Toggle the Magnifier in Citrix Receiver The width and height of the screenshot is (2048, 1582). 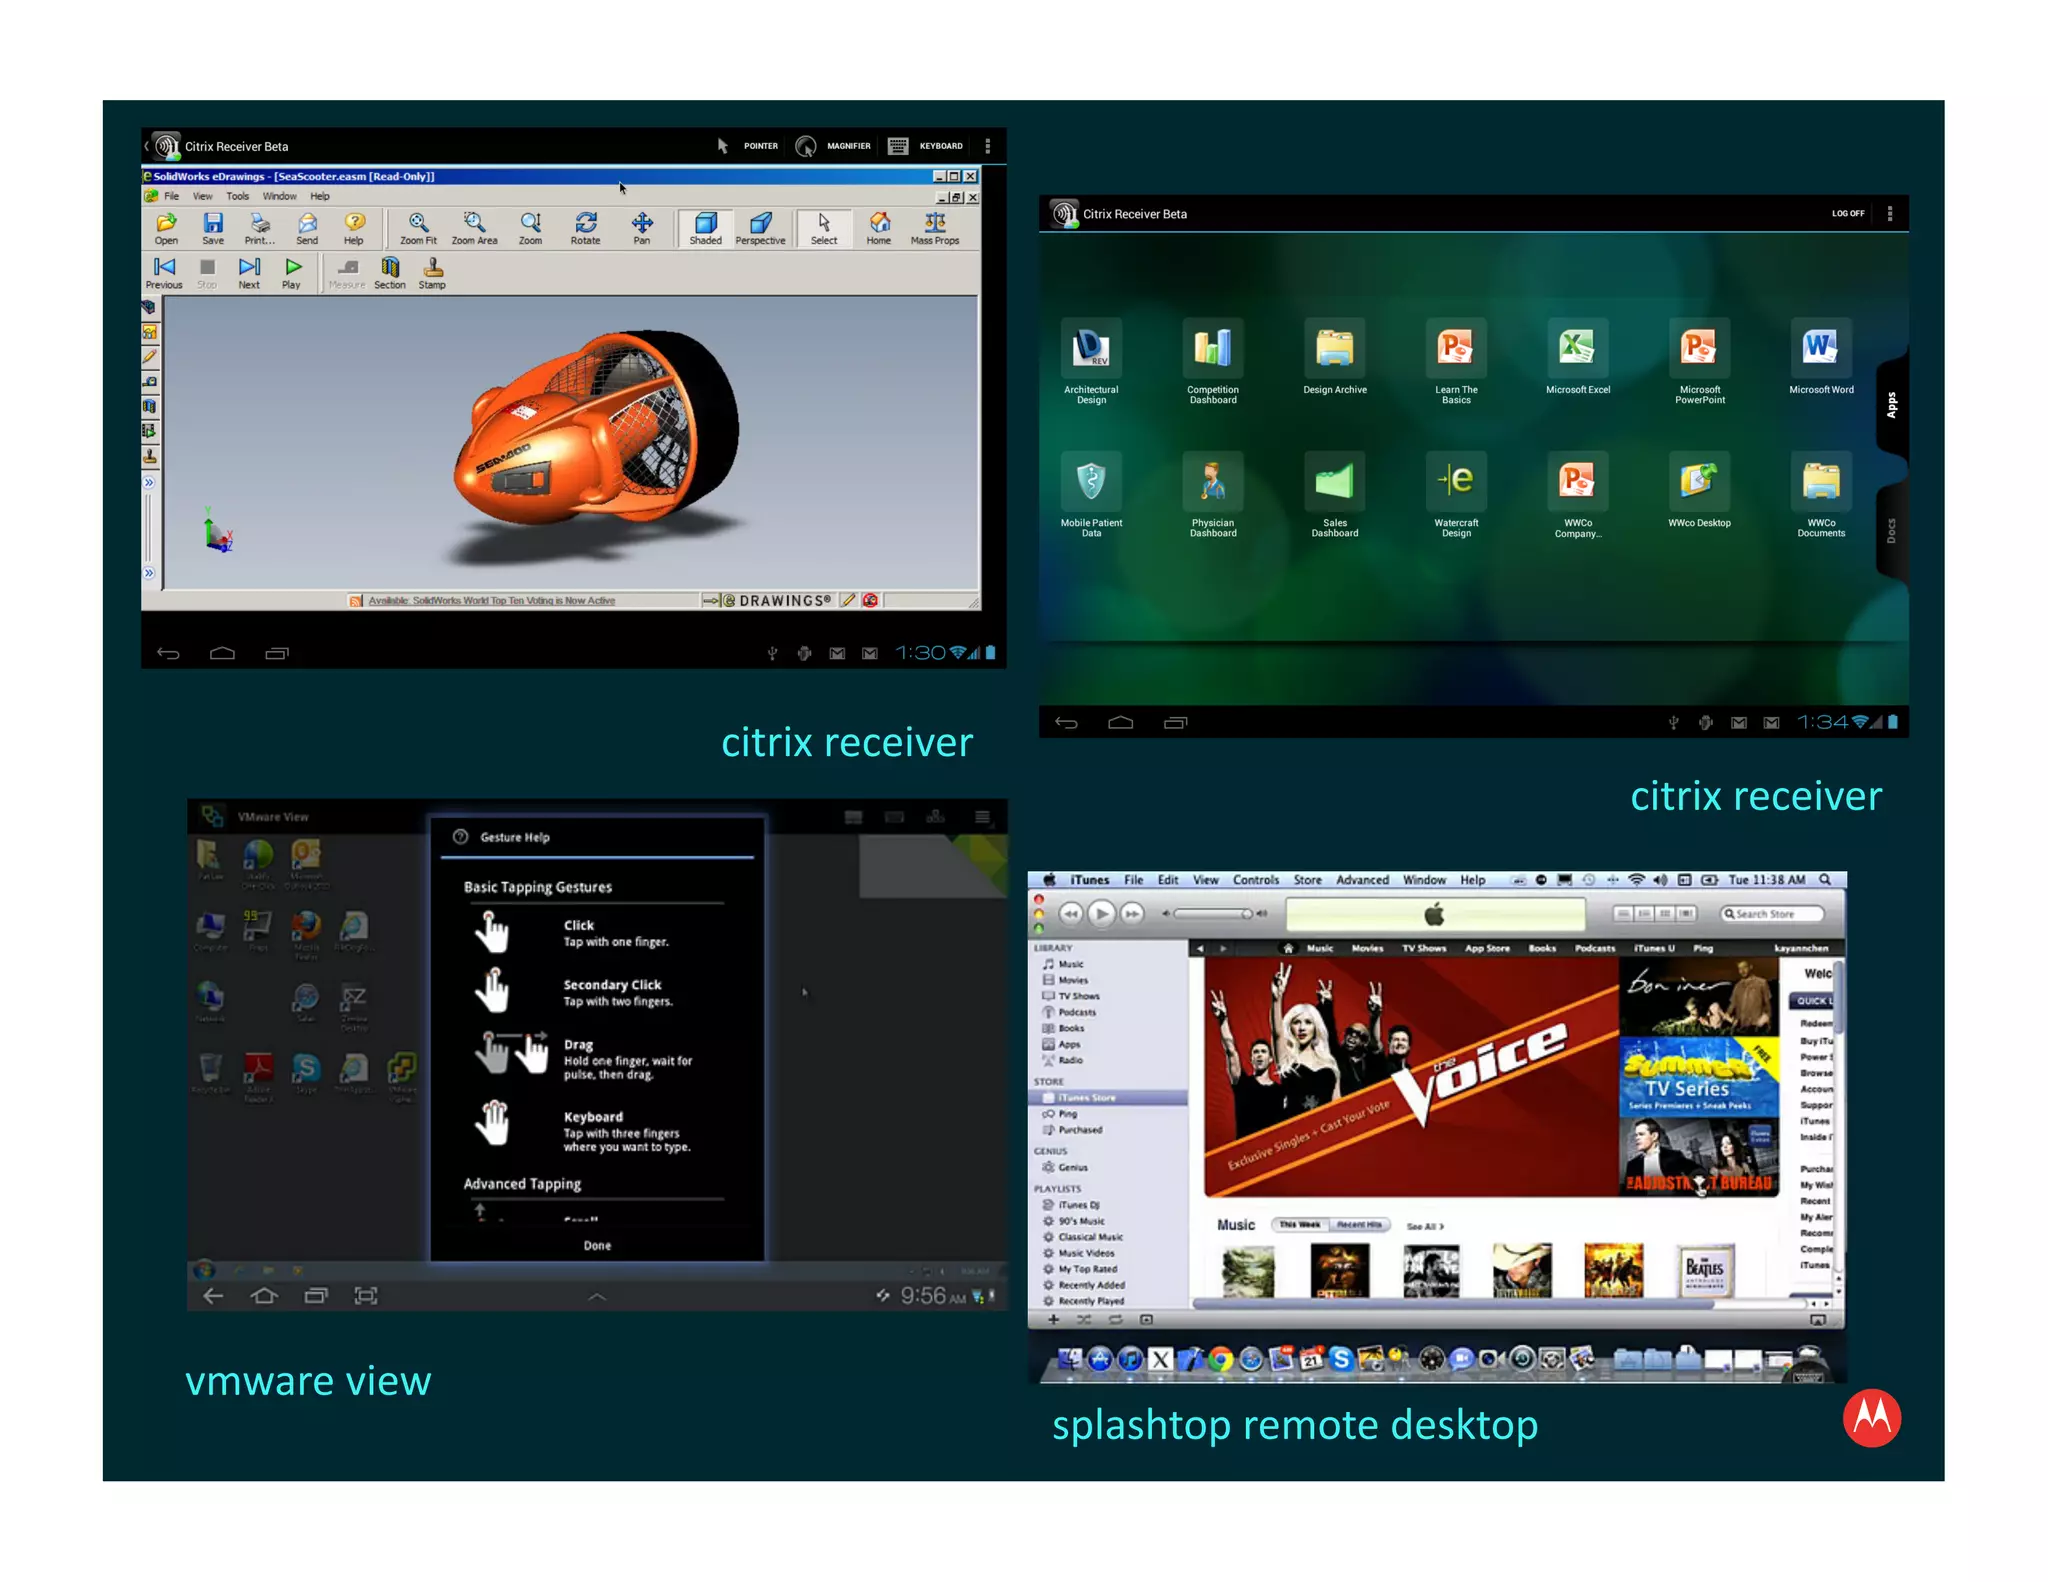833,146
